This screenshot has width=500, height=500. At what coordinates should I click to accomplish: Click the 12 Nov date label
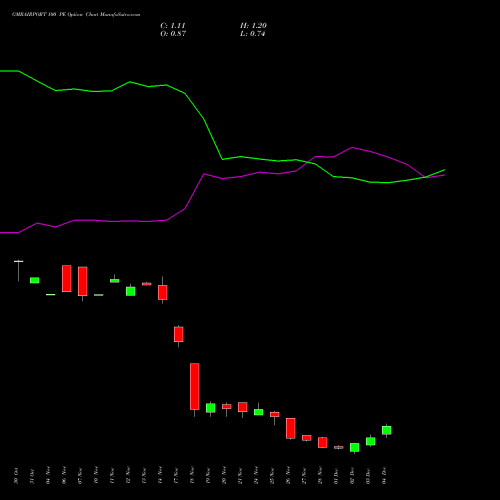pos(128,476)
